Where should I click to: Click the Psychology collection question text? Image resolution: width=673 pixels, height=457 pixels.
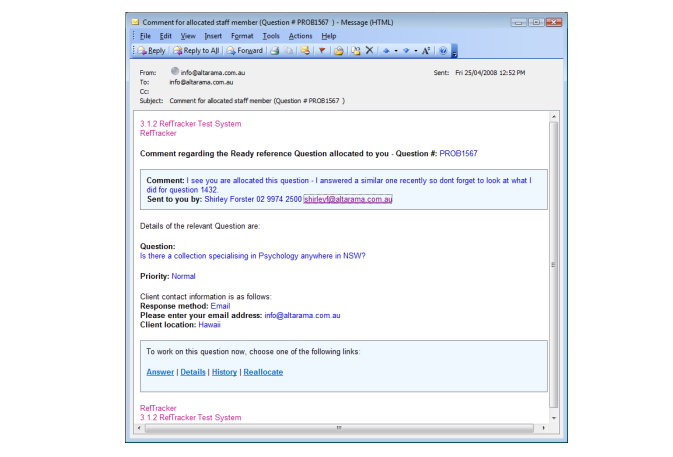tap(253, 256)
